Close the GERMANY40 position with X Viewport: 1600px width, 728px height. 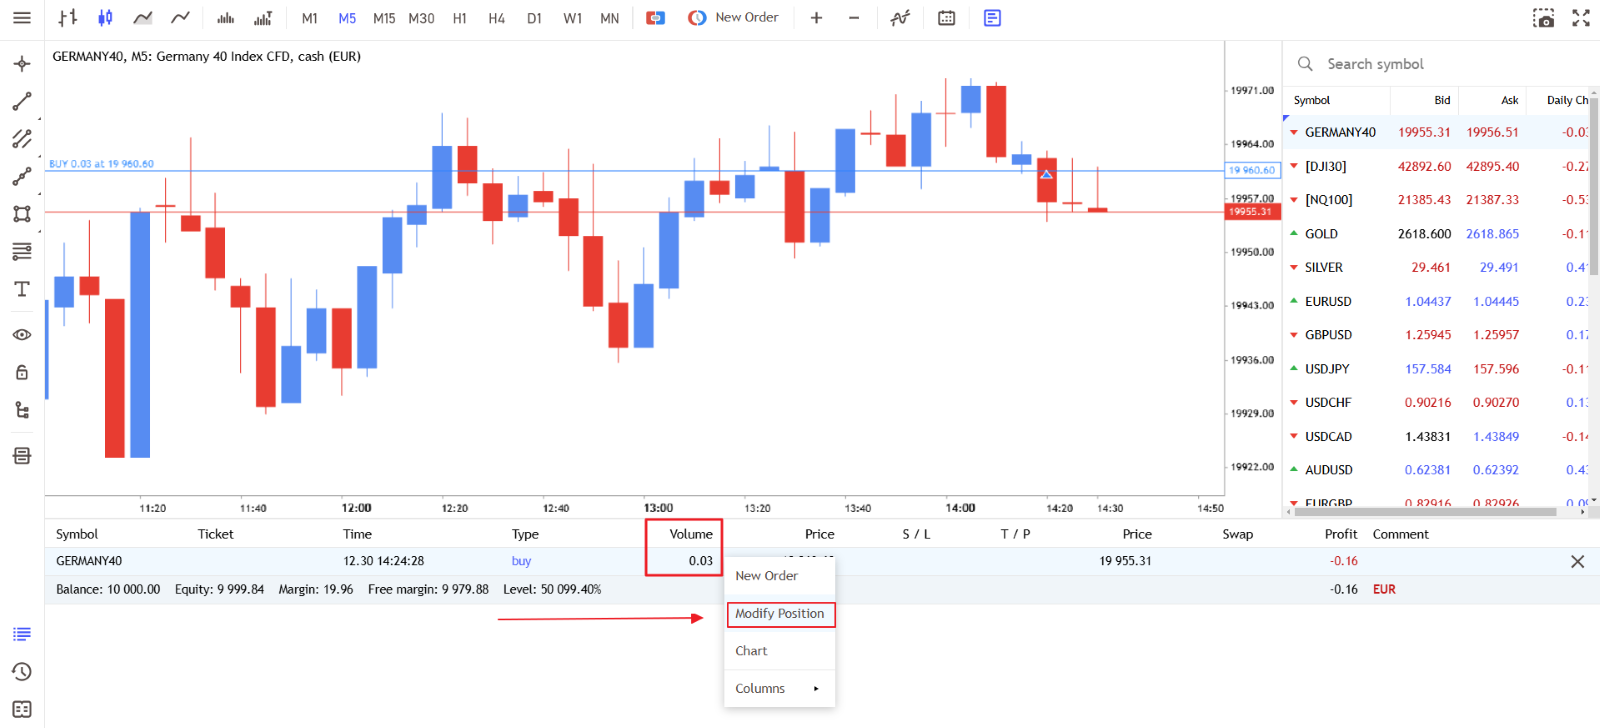click(1578, 562)
